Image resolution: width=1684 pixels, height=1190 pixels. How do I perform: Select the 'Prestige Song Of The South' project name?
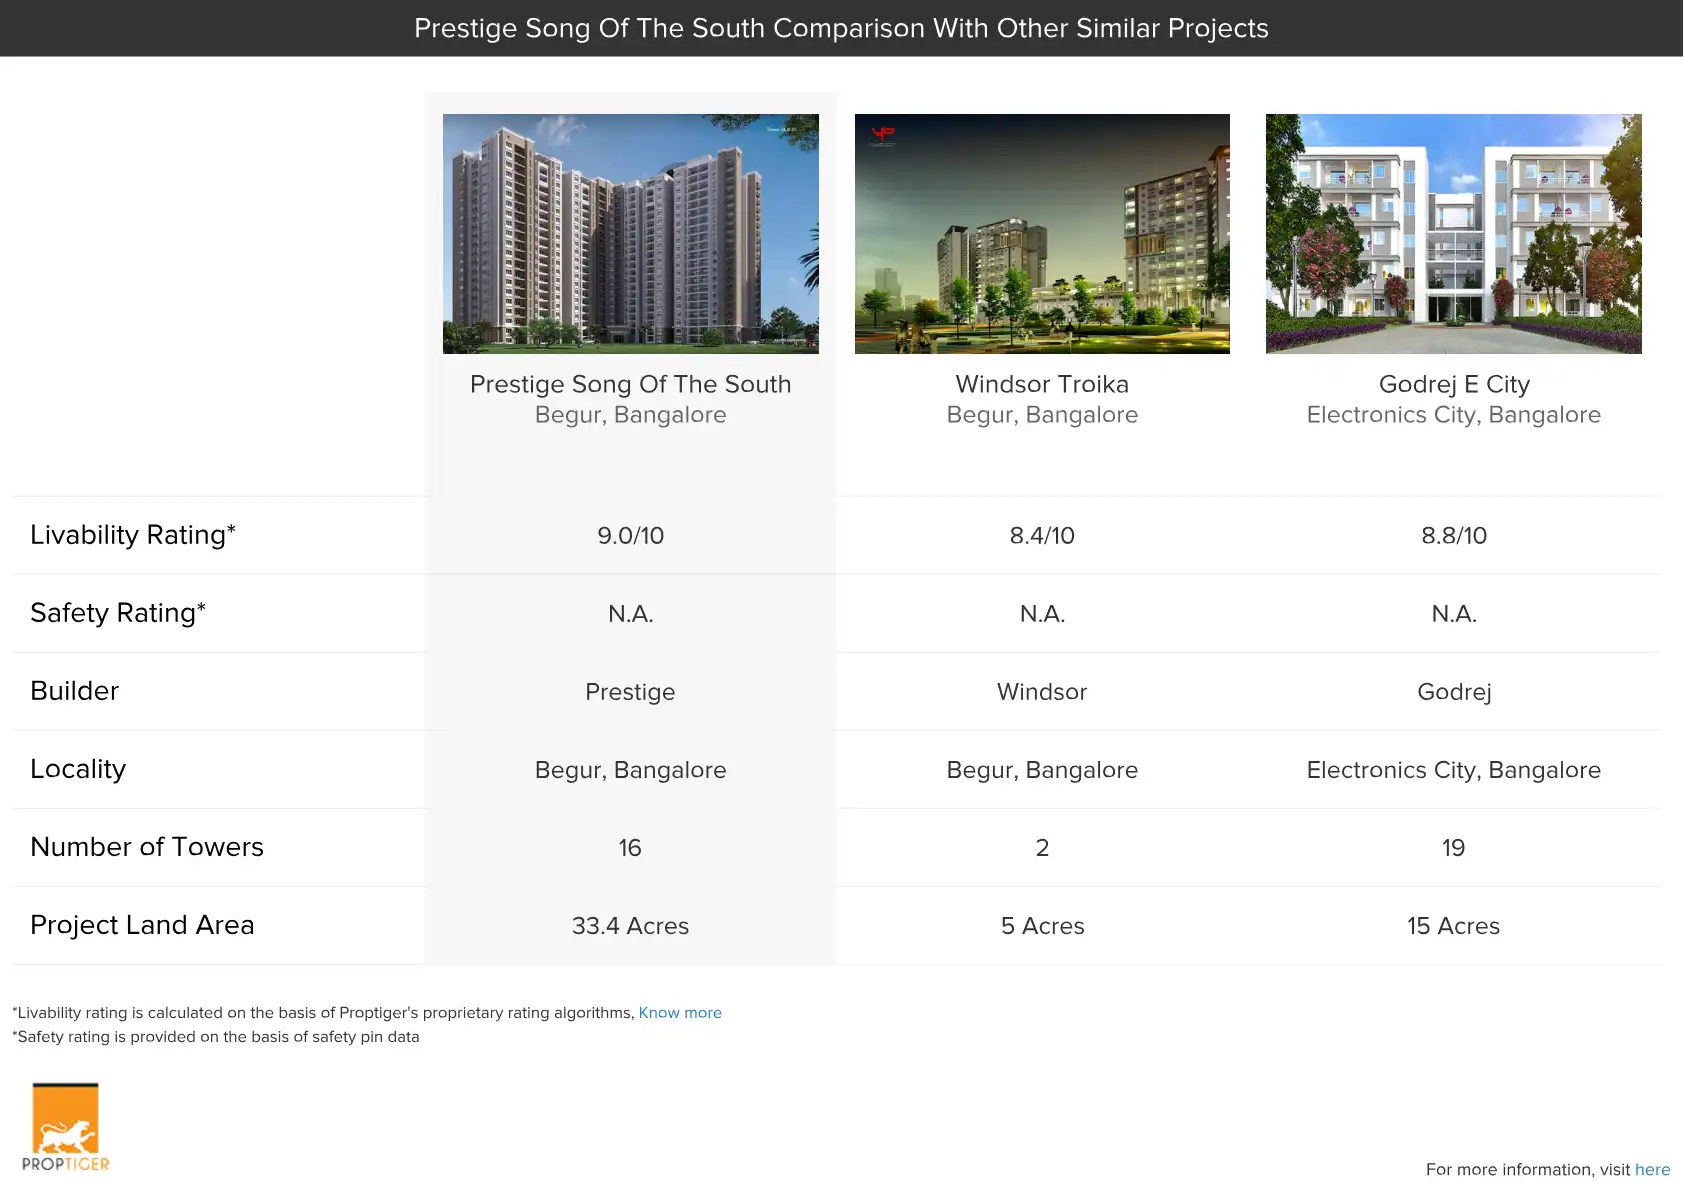630,384
